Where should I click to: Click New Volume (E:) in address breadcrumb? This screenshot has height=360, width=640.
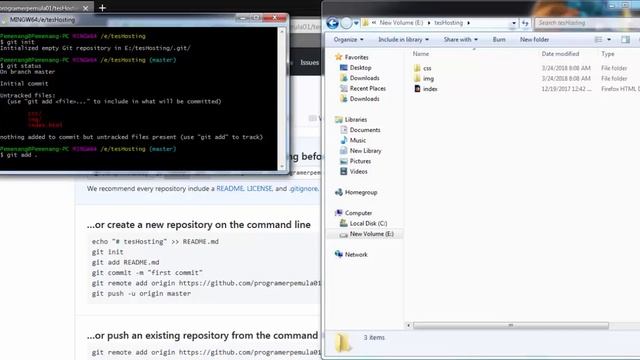tap(401, 23)
